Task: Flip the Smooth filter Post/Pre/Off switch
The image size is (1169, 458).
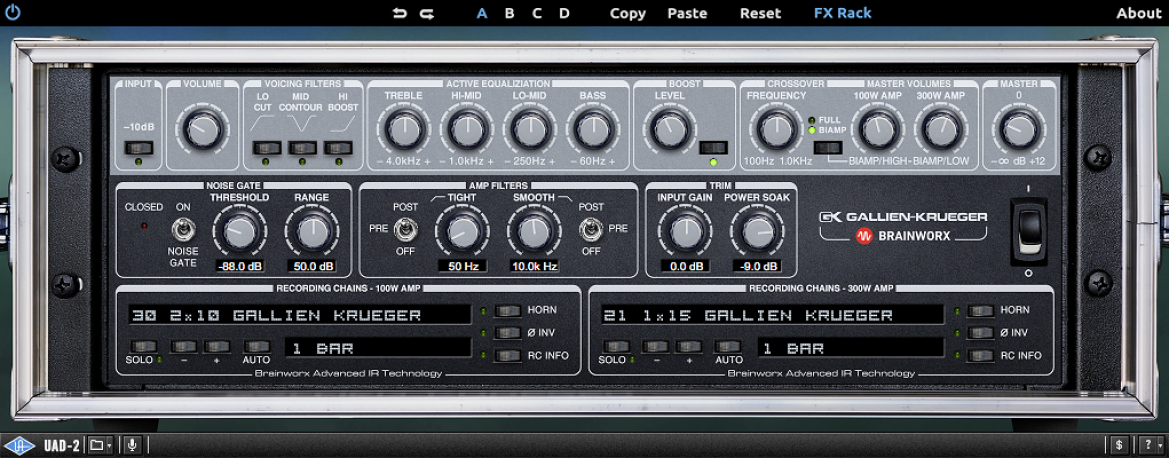Action: 590,228
